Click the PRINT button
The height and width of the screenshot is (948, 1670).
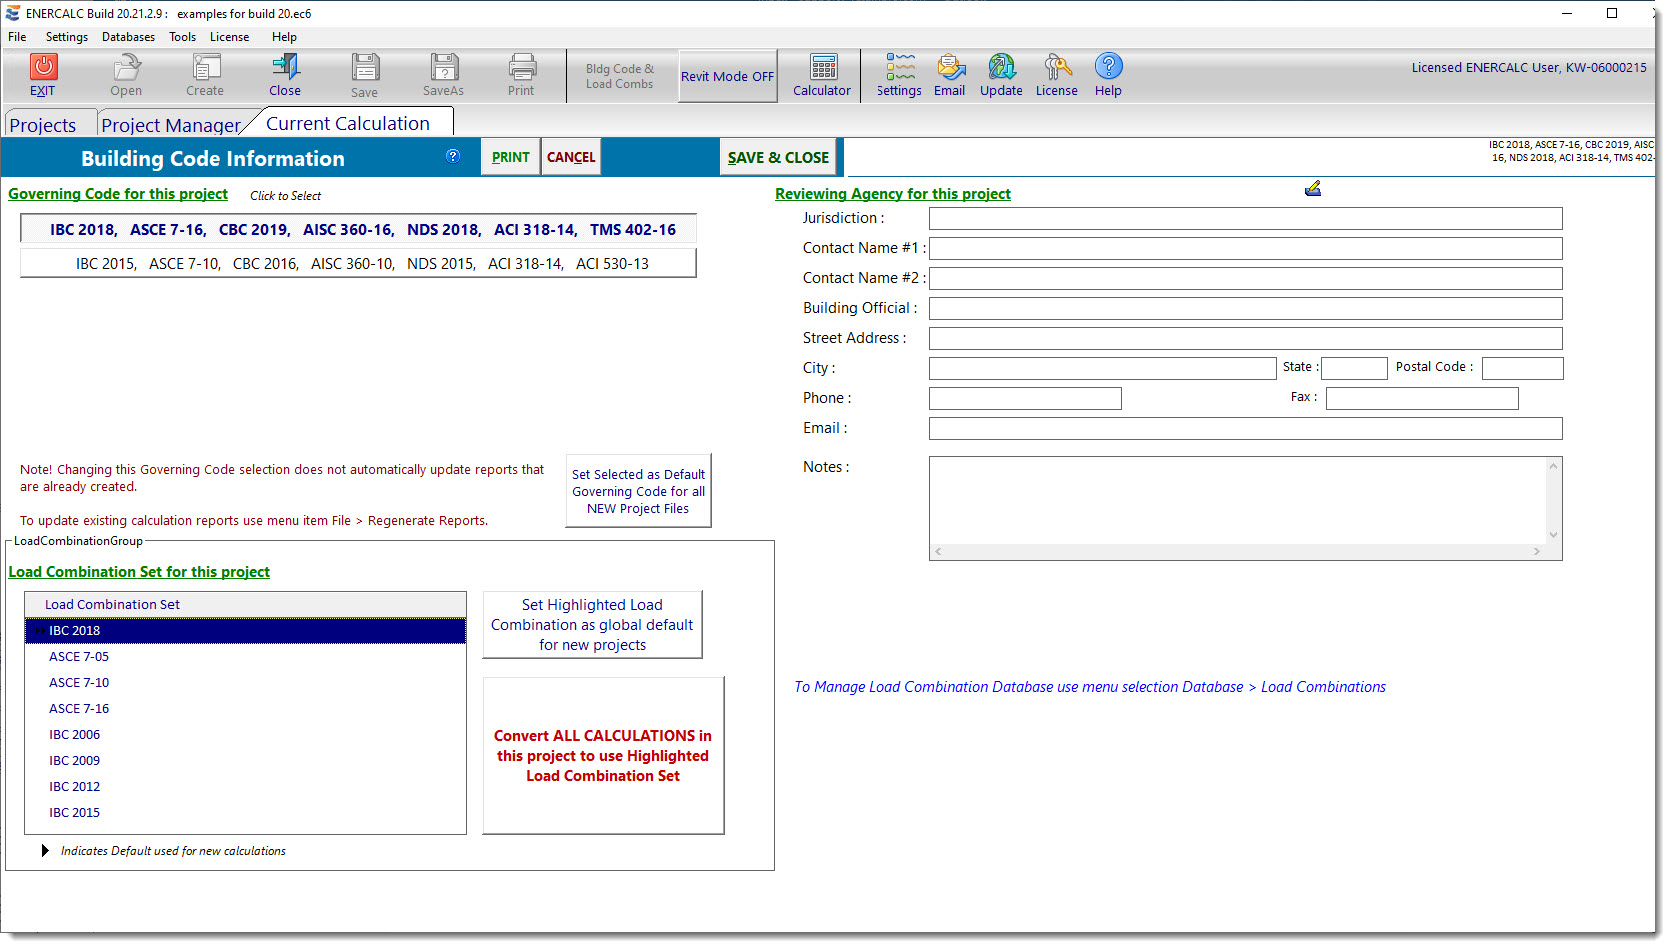click(511, 157)
